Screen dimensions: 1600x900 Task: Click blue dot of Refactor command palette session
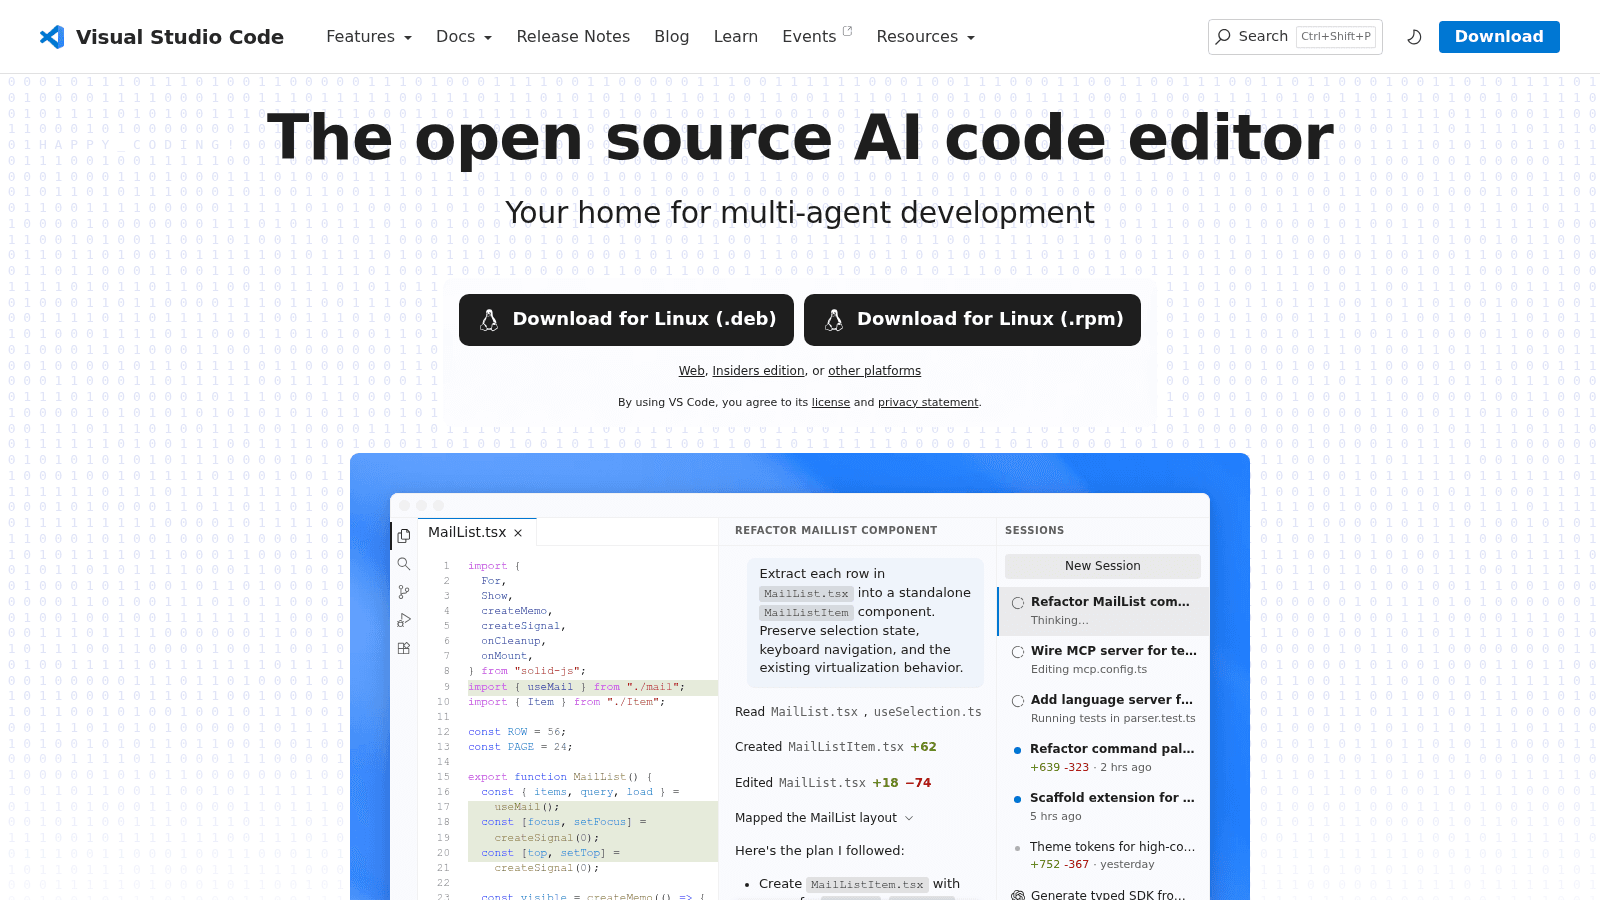[x=1018, y=750]
